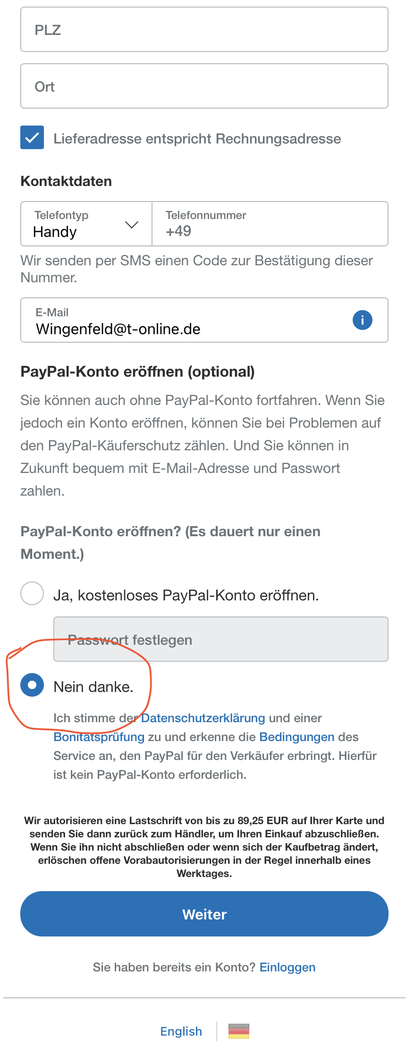
Task: Click the Einloggen link
Action: tap(287, 967)
